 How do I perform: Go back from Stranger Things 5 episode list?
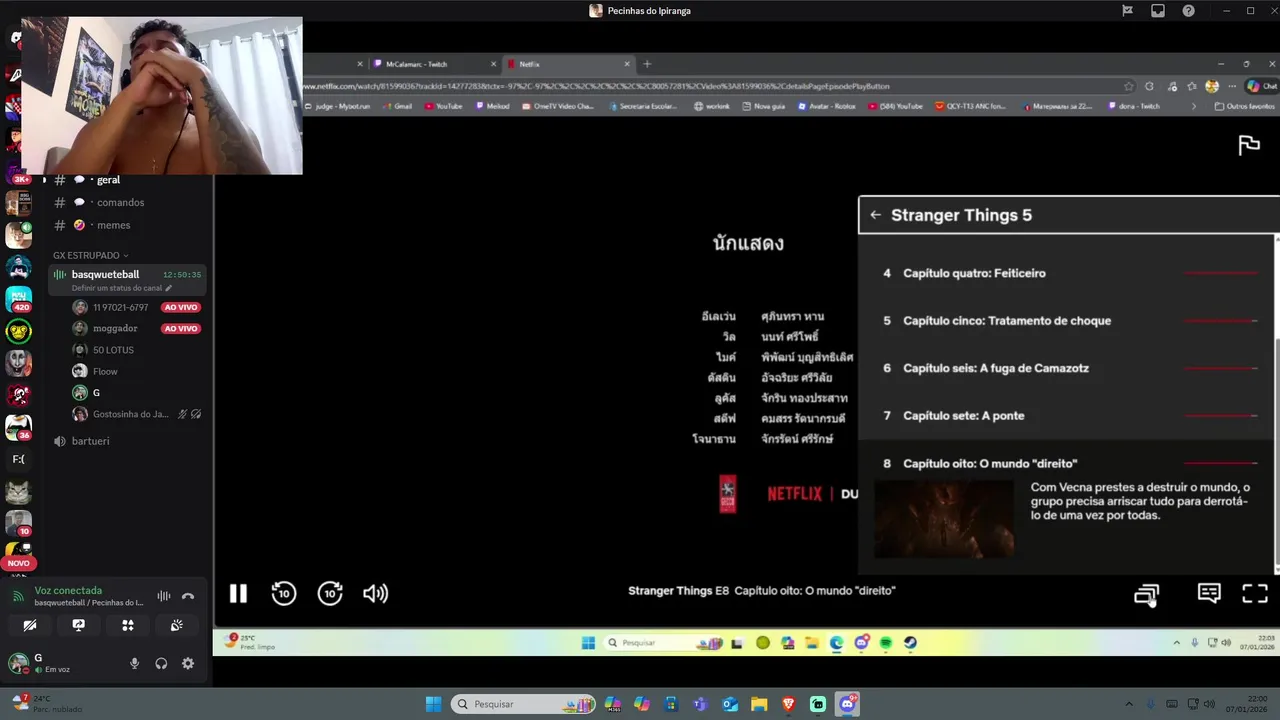coord(875,215)
